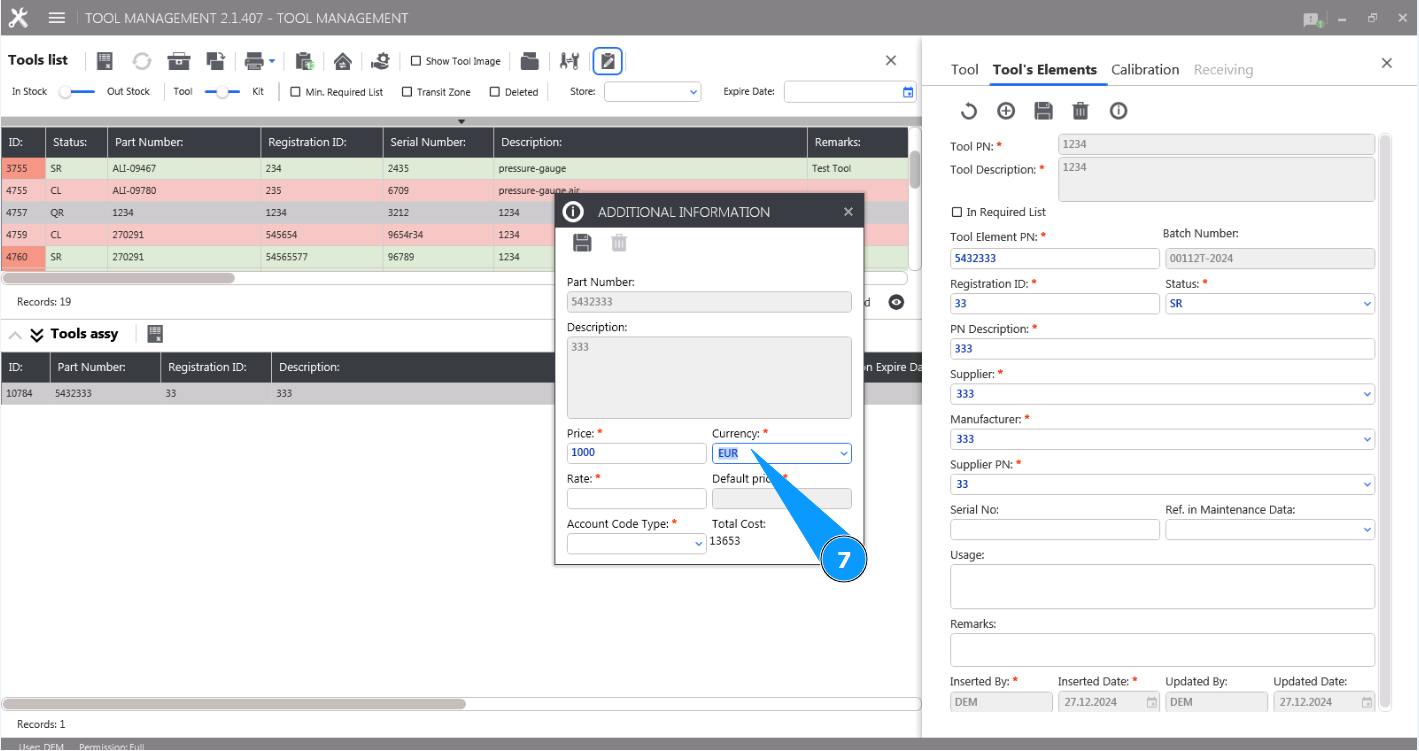Select the row with part number ALI-09467
This screenshot has height=751, width=1419.
coord(454,169)
